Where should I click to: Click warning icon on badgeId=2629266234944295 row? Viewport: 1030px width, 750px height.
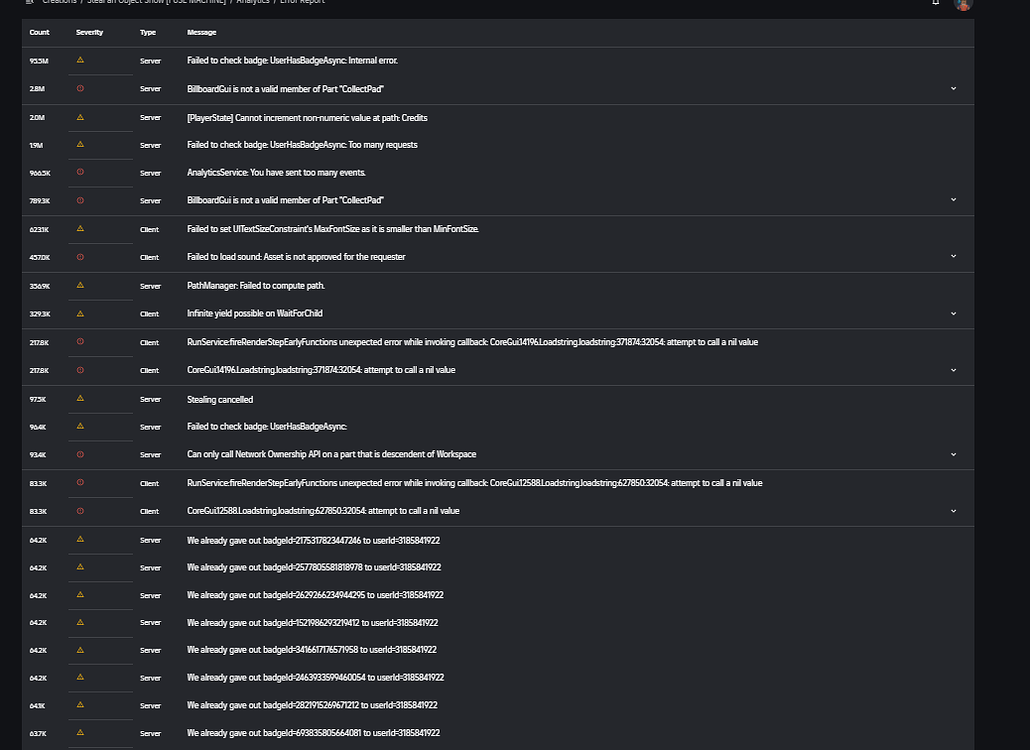point(80,594)
